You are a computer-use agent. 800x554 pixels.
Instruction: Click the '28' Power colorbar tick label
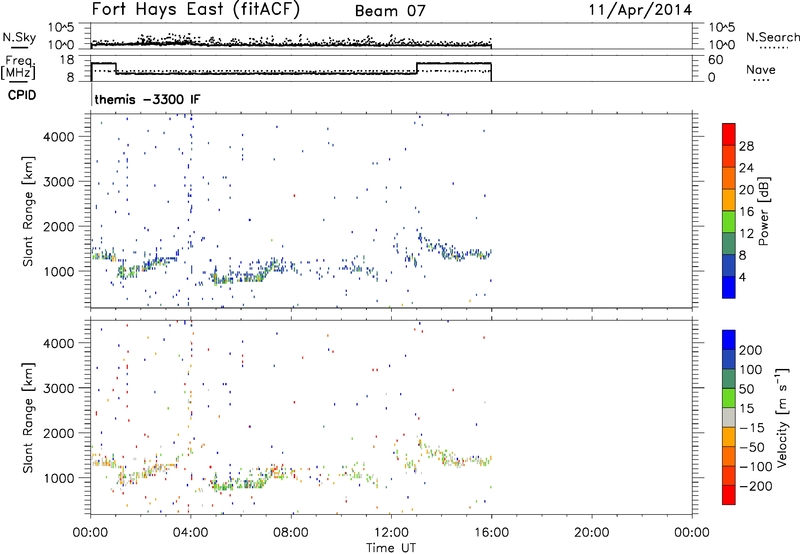[x=746, y=146]
